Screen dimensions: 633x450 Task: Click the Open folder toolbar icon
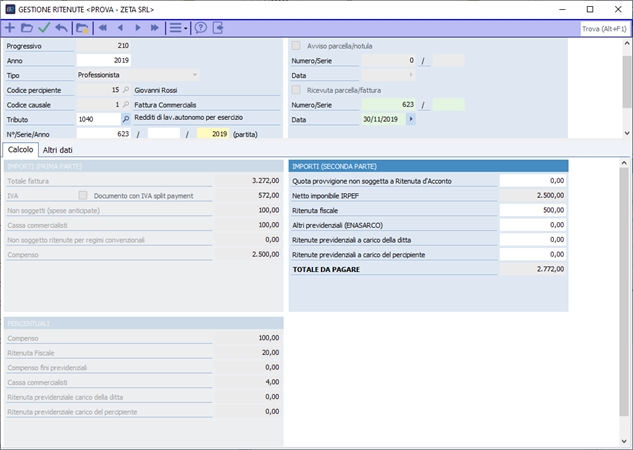[x=26, y=28]
